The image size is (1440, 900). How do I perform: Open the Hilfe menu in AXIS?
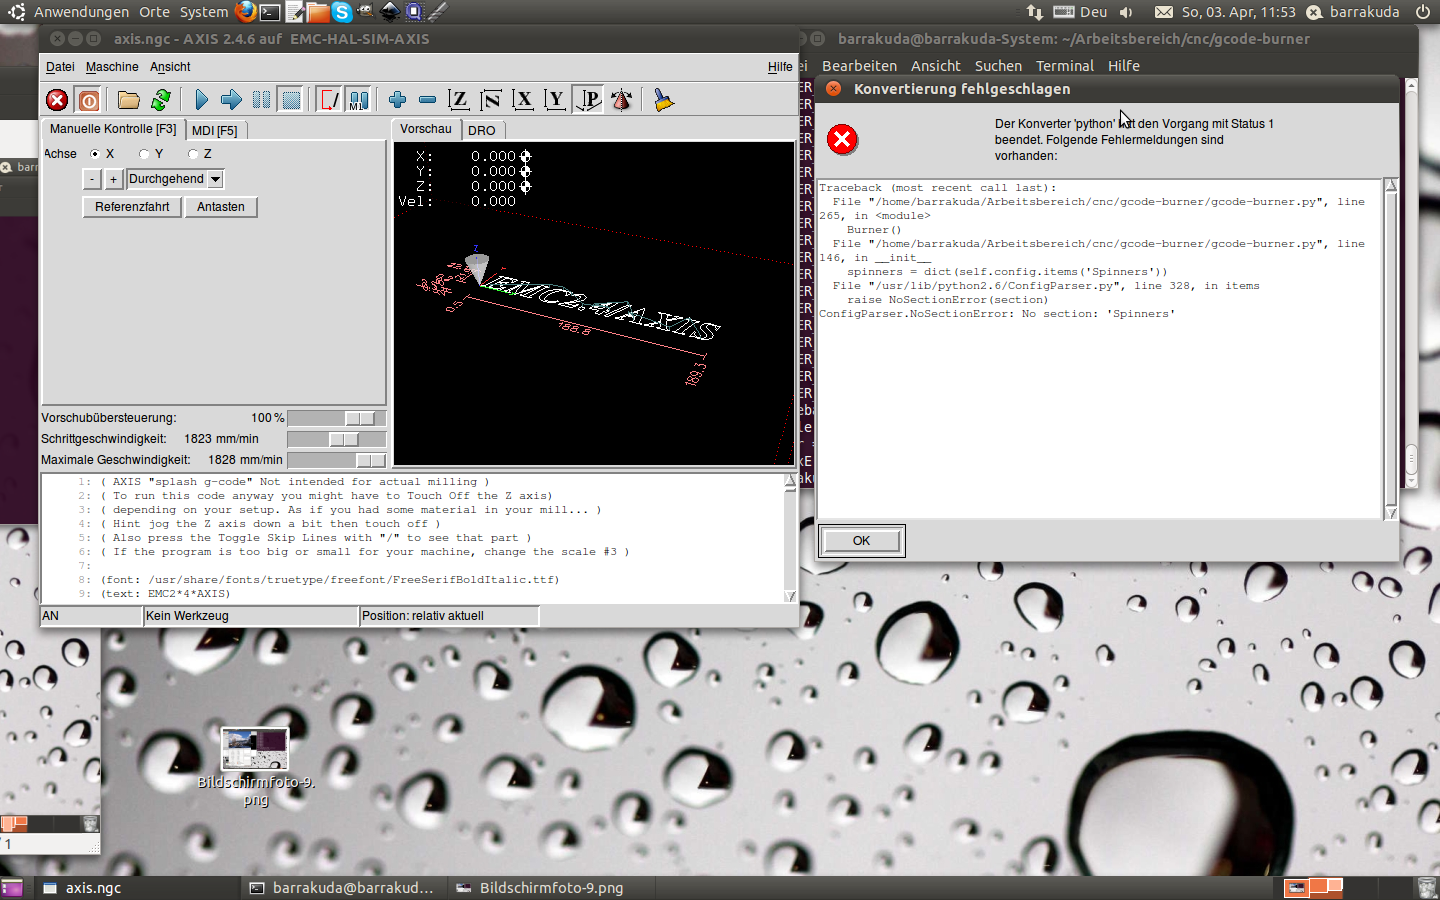780,67
